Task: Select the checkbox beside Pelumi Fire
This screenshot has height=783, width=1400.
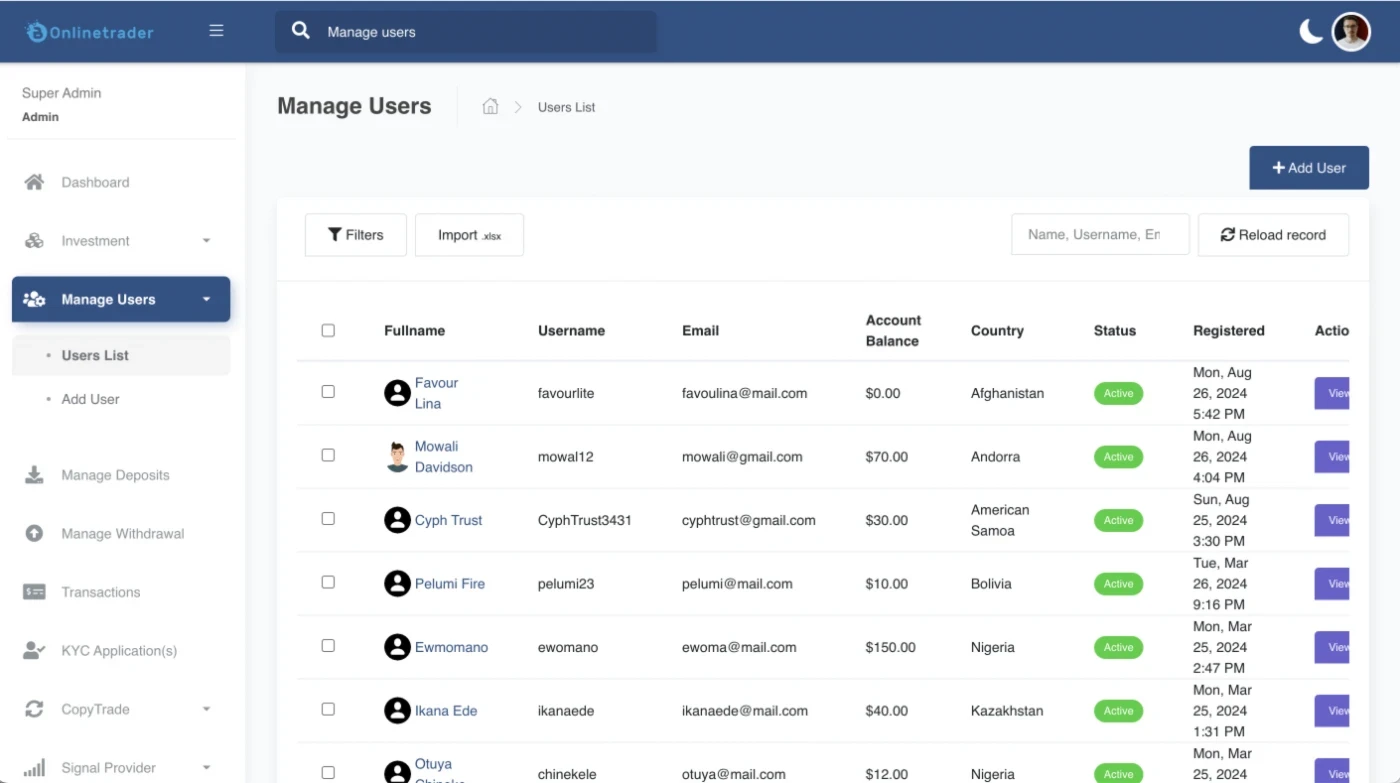Action: (x=328, y=582)
